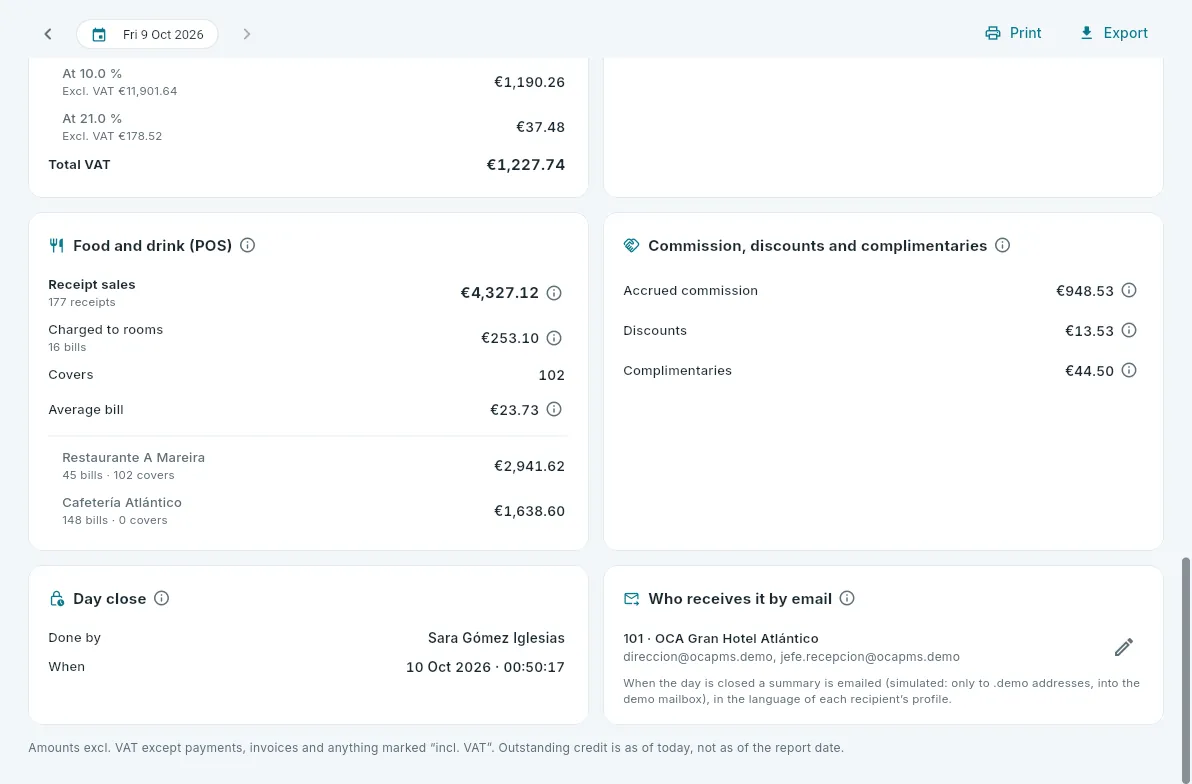Show info for Commission, discounts and complimentaries

pos(1003,245)
